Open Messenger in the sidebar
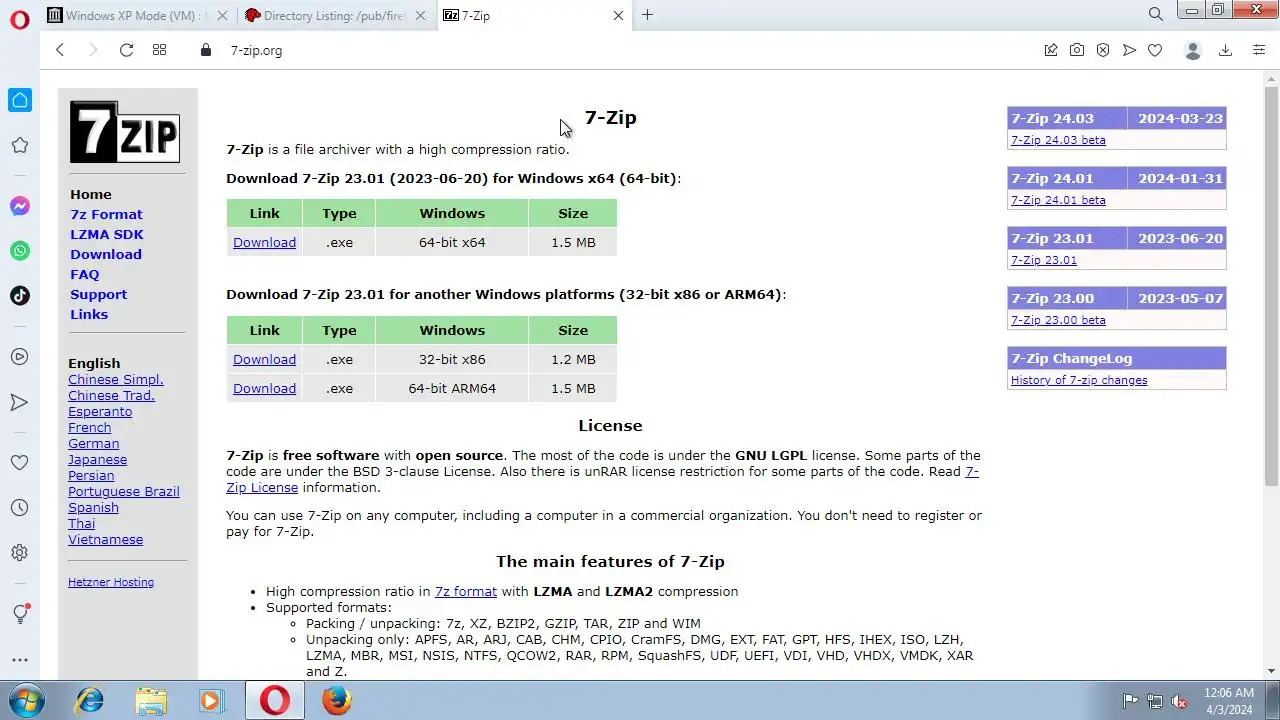The image size is (1280, 720). click(x=20, y=206)
